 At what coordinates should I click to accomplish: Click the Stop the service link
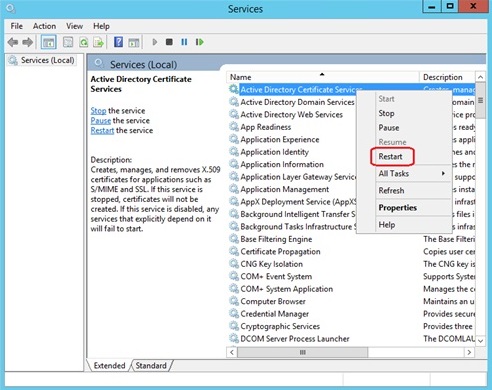pos(98,111)
